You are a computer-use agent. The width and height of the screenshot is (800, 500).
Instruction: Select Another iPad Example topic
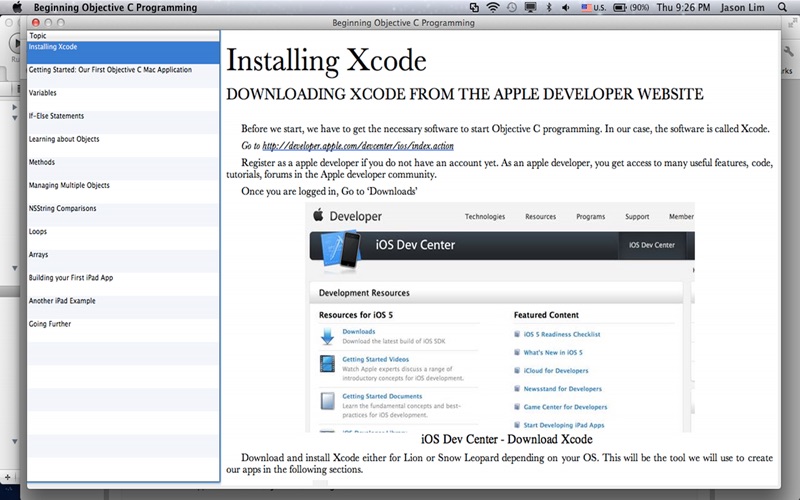click(123, 307)
